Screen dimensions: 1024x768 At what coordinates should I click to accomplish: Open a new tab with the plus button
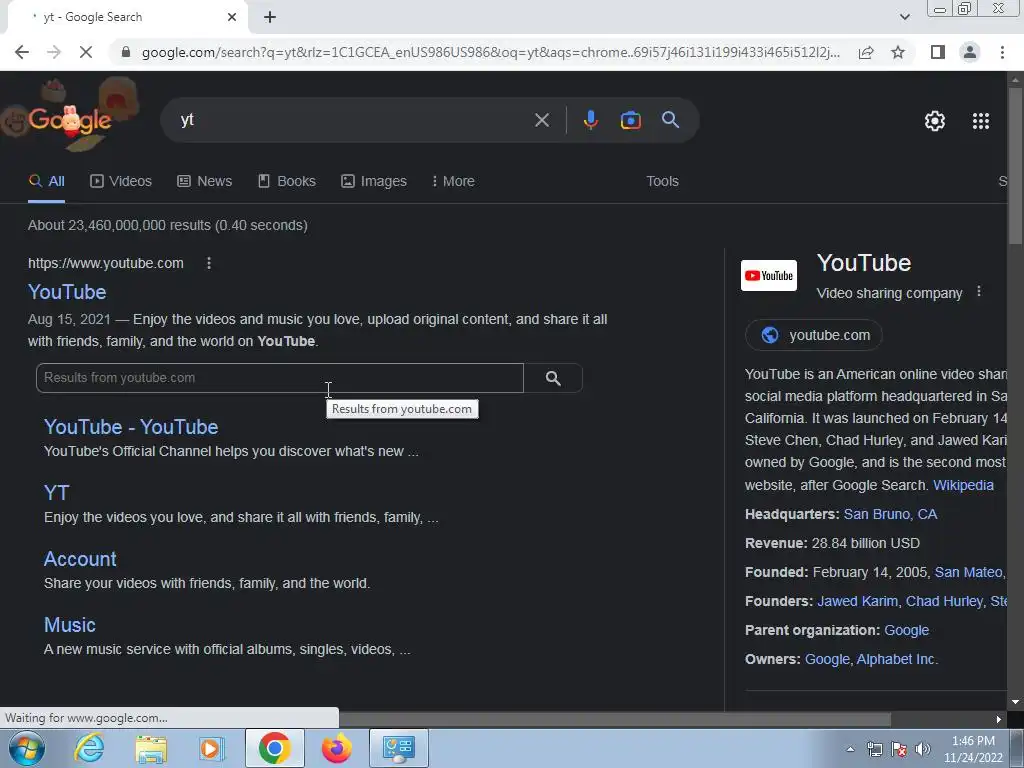(x=270, y=17)
